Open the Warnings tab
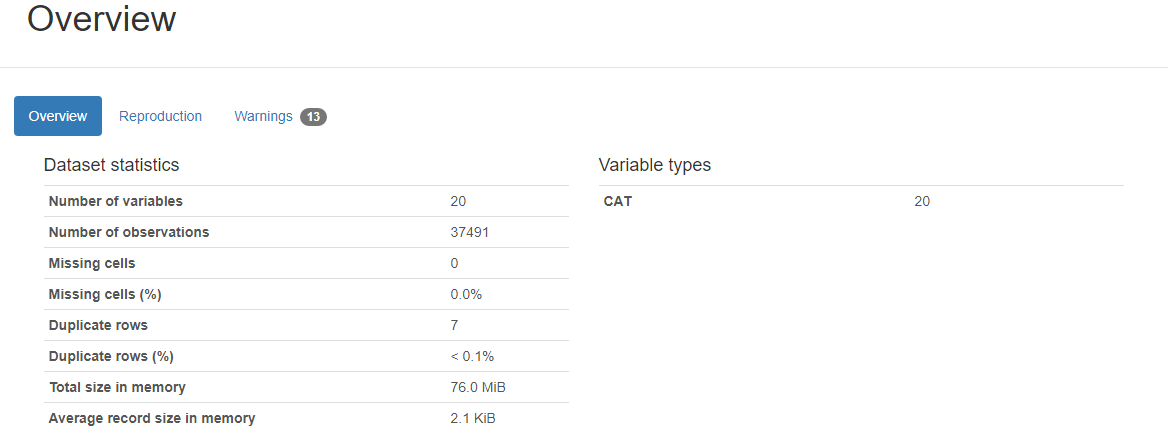 (x=263, y=116)
